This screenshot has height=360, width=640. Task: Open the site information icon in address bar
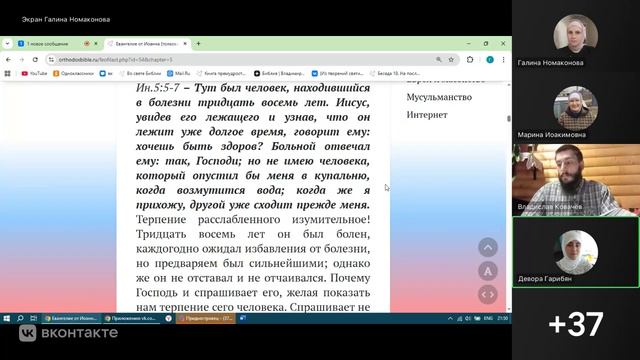tap(51, 60)
